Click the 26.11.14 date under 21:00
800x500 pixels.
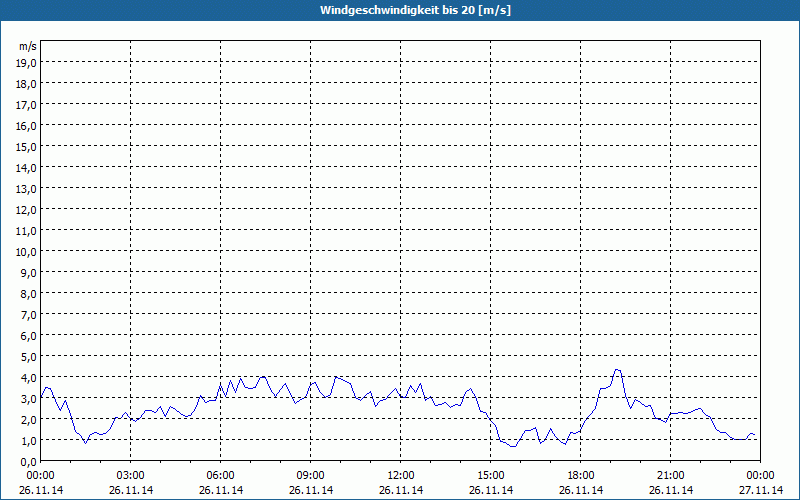click(x=670, y=490)
